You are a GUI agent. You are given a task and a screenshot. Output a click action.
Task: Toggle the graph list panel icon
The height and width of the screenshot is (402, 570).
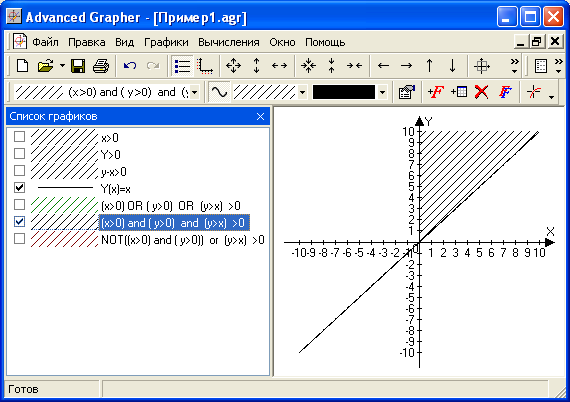(182, 66)
